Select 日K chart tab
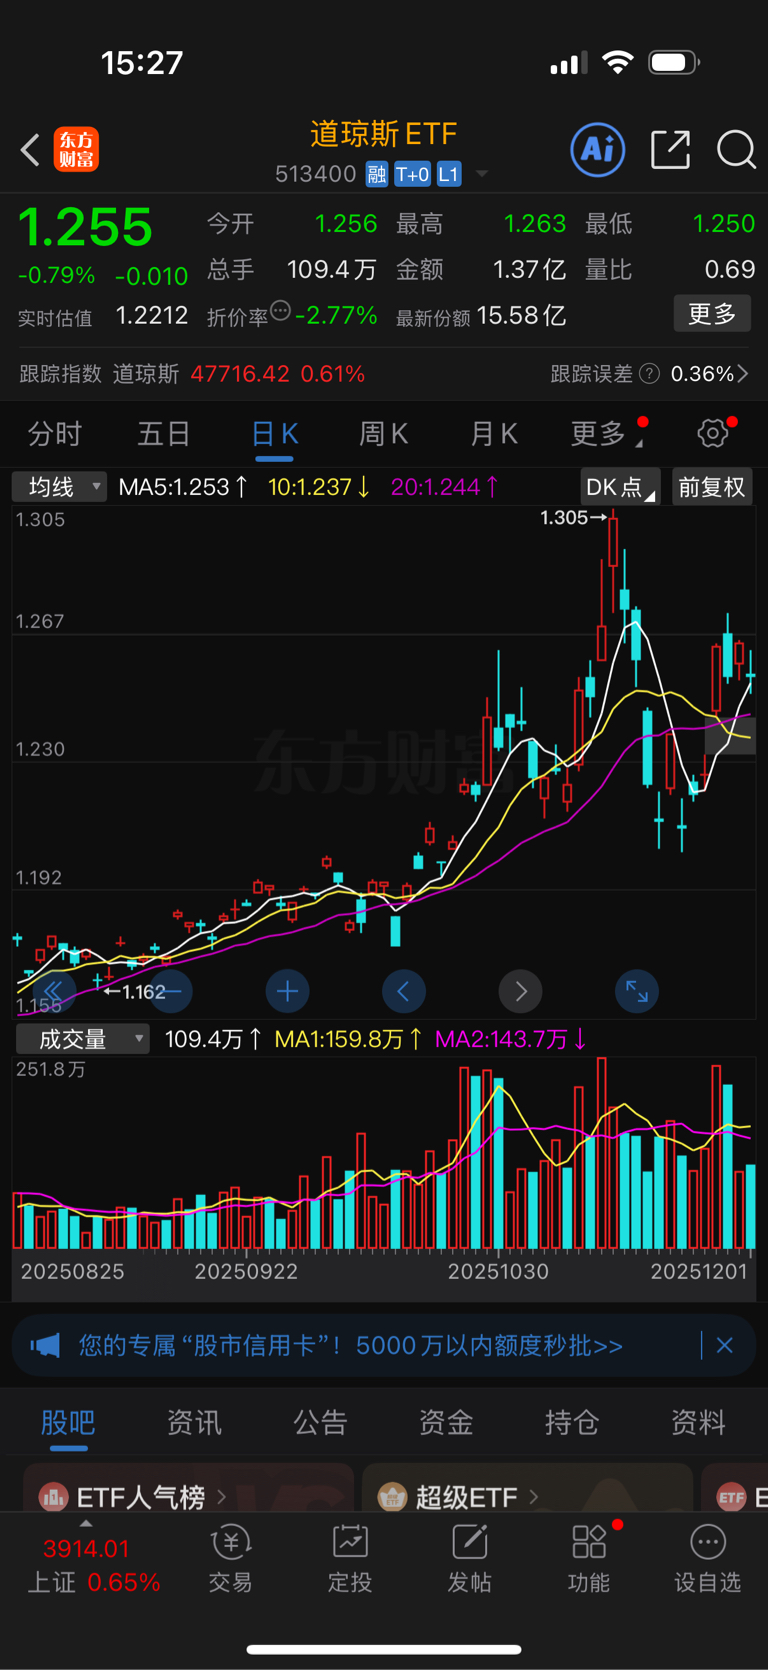 coord(274,434)
